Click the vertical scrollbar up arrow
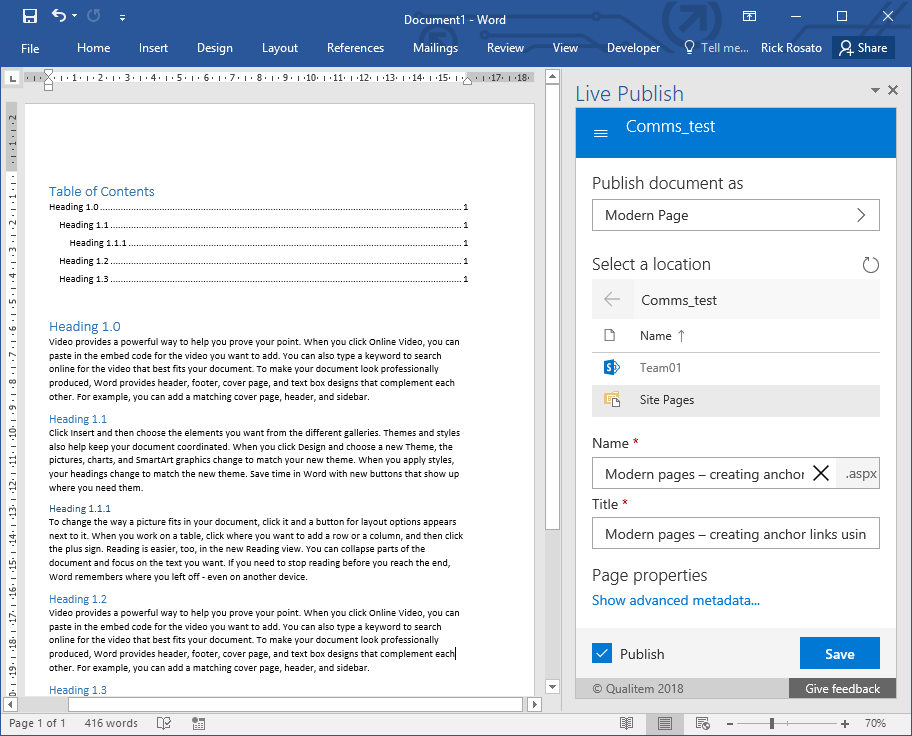Viewport: 912px width, 736px height. [x=553, y=76]
